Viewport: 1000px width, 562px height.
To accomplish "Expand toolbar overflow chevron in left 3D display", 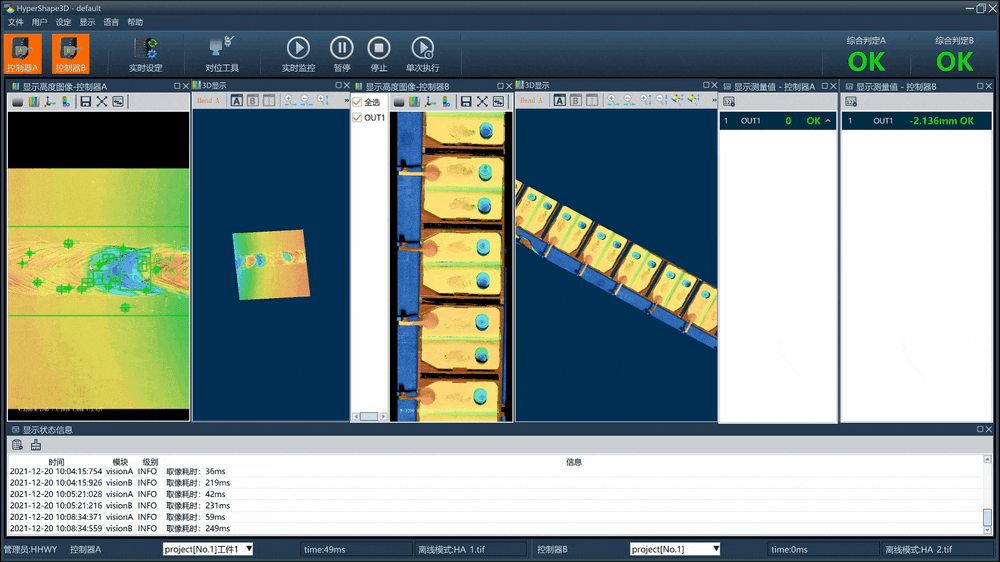I will (346, 100).
